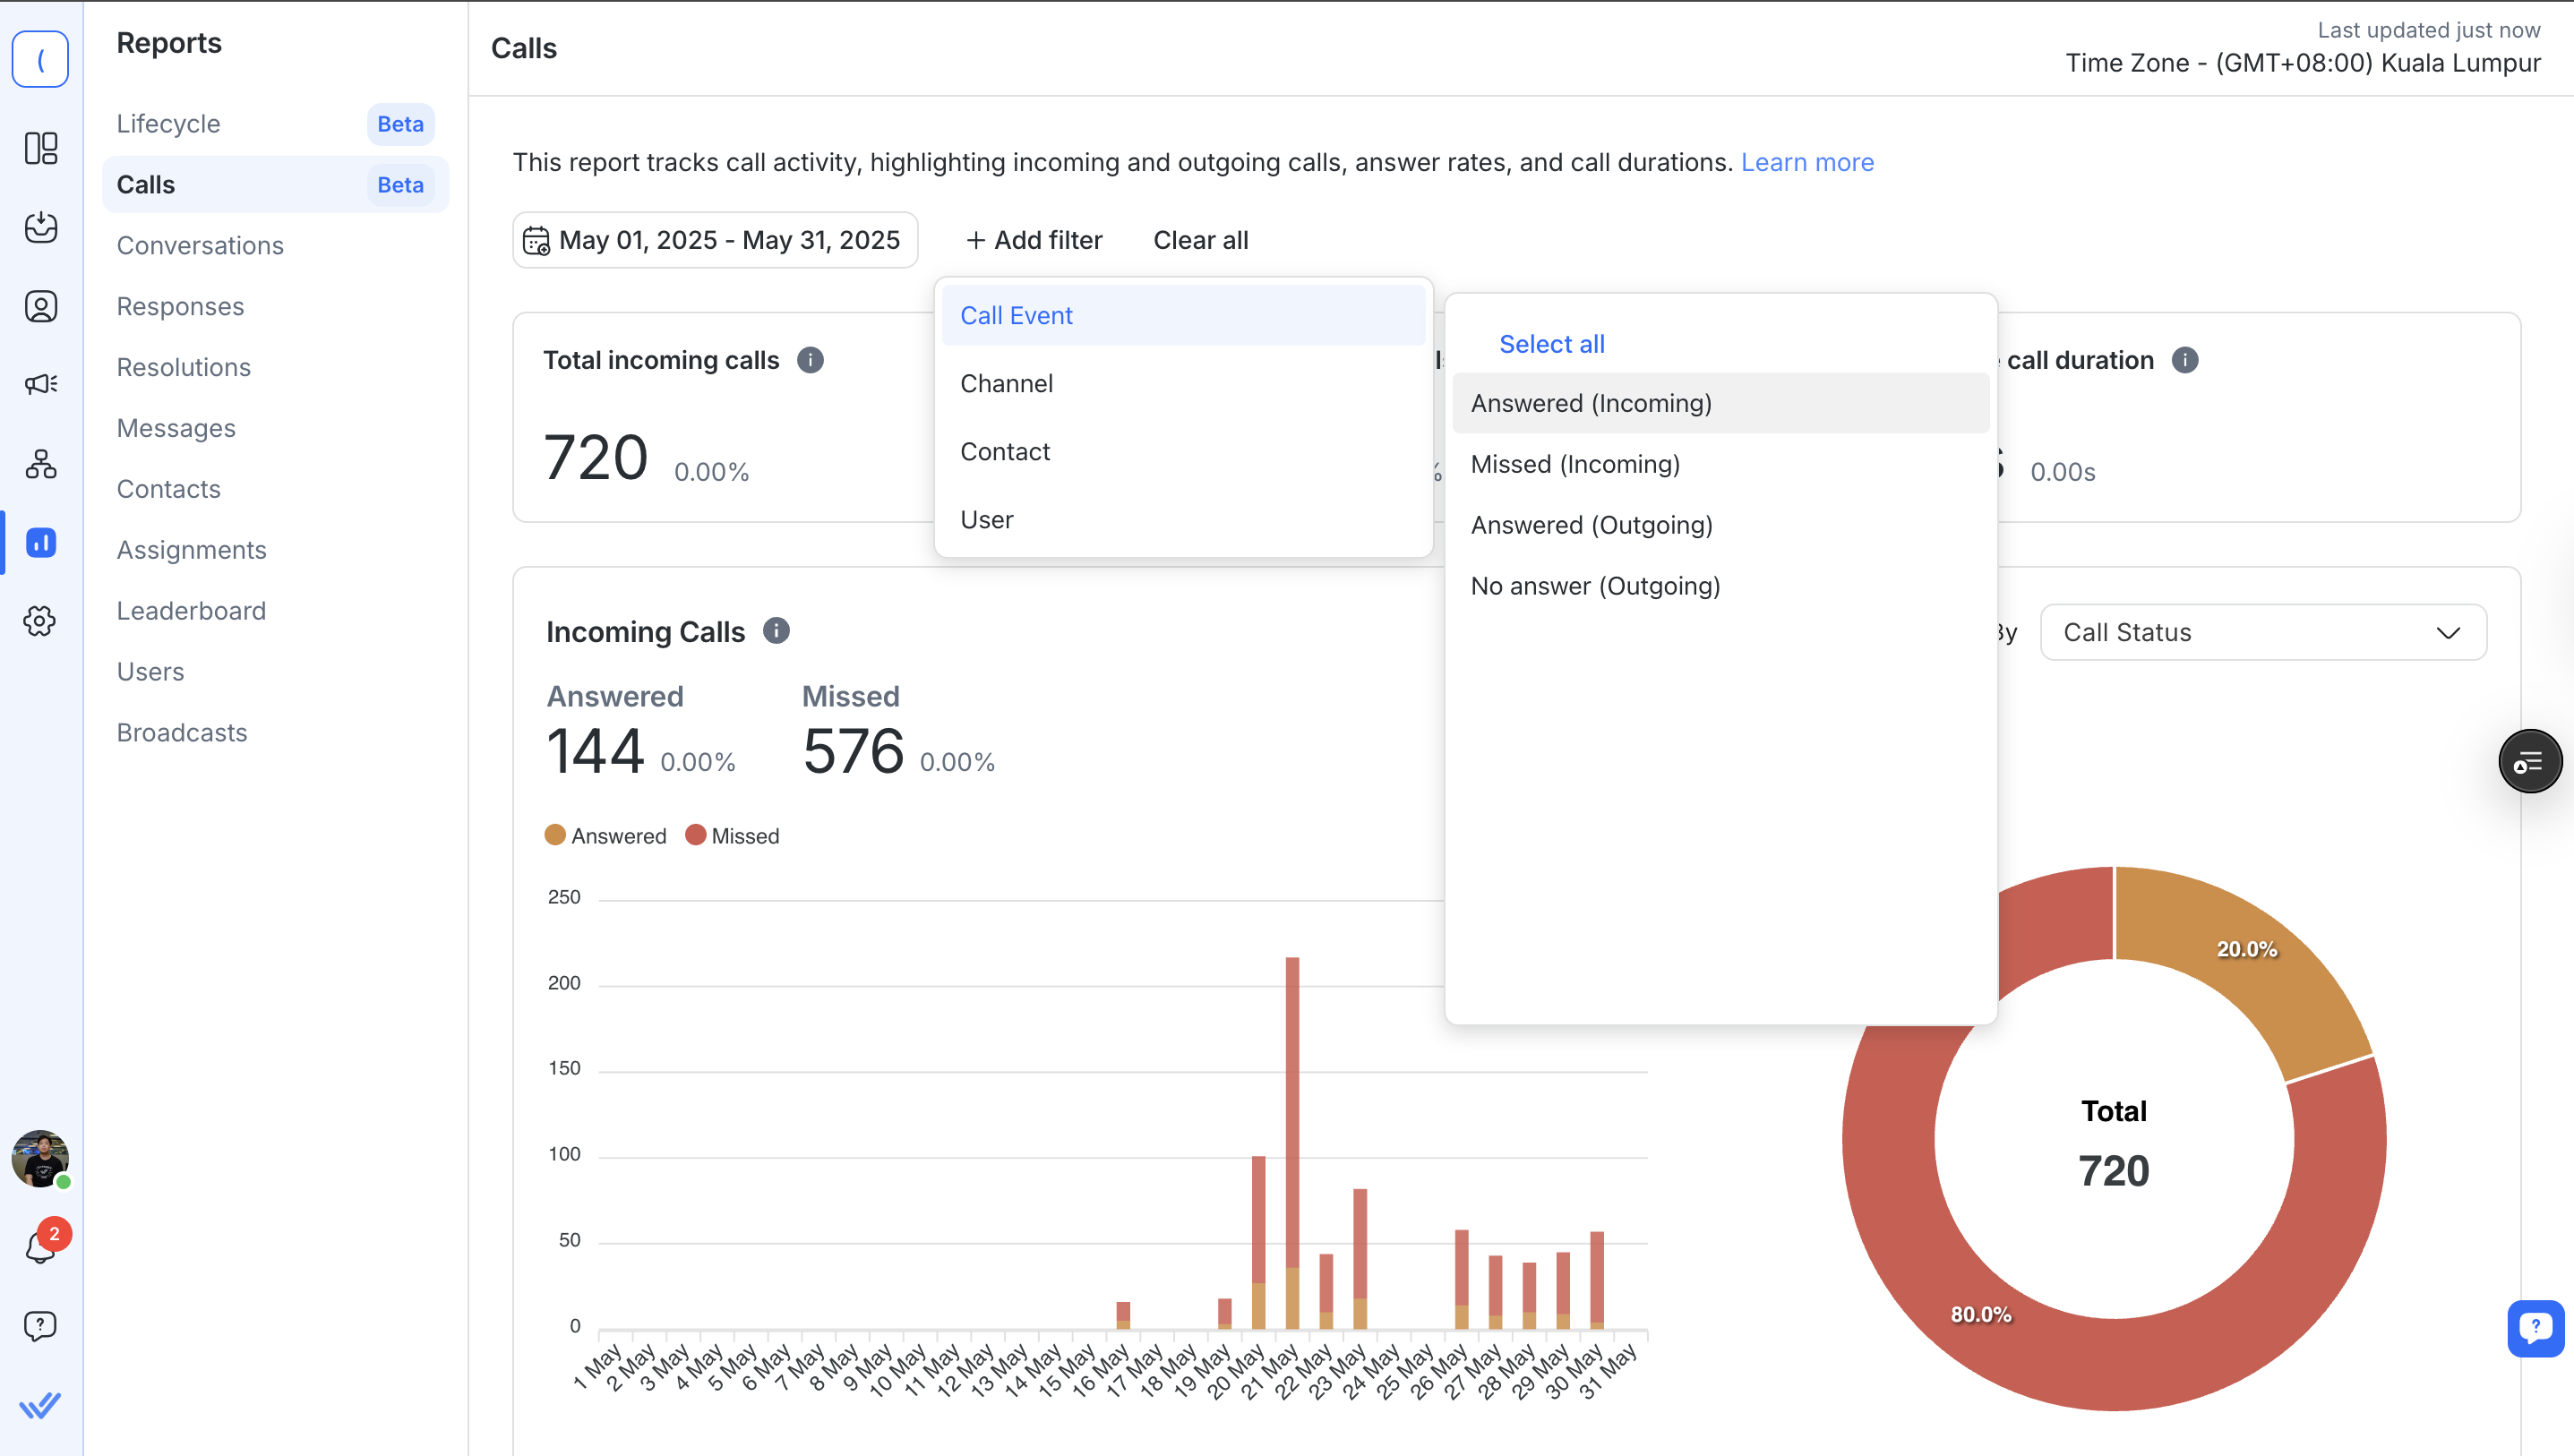Select Channel in the filter menu
Viewport: 2574px width, 1456px height.
click(1006, 383)
